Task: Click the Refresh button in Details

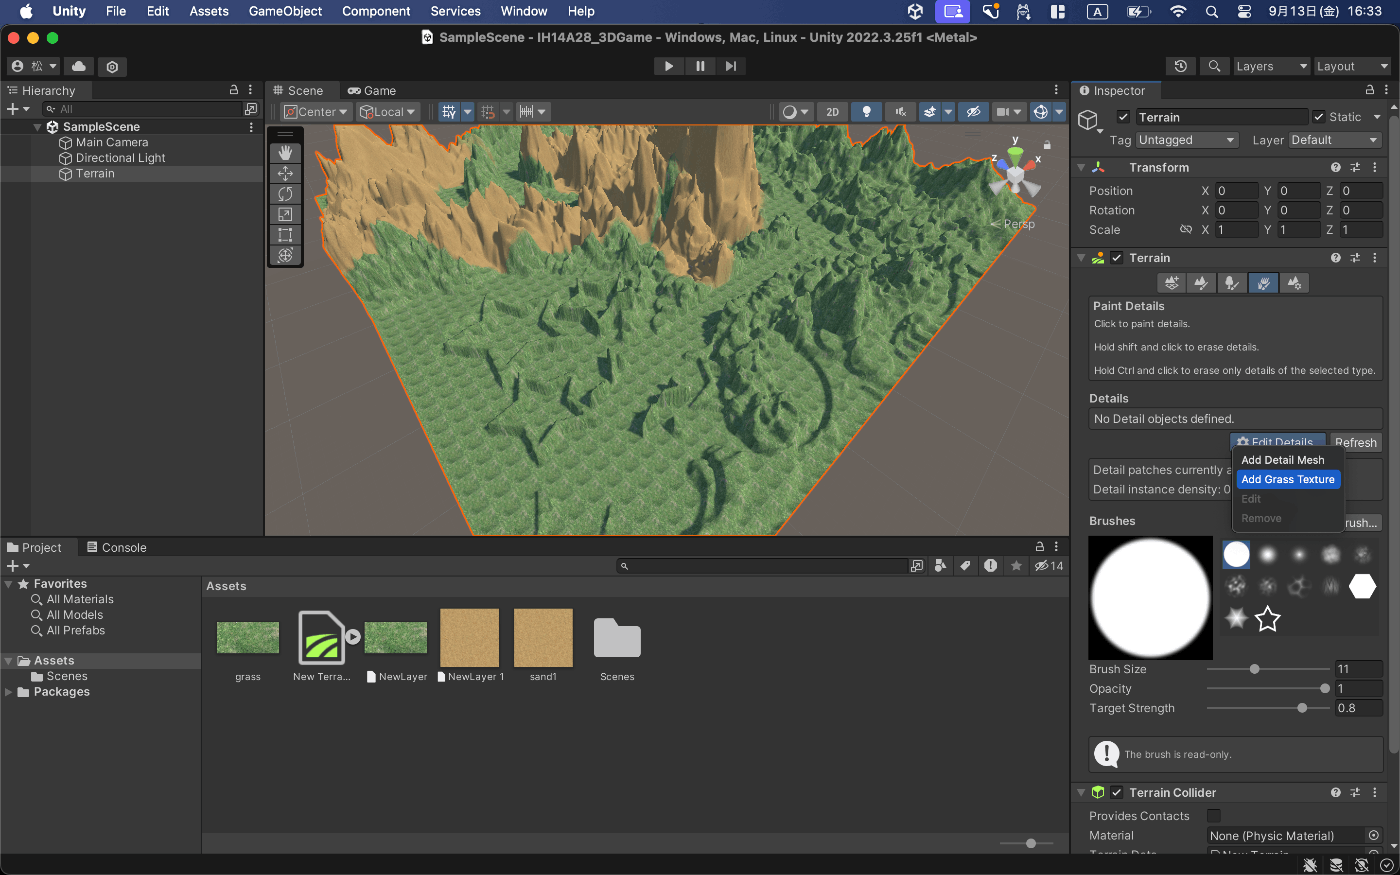Action: [x=1356, y=442]
